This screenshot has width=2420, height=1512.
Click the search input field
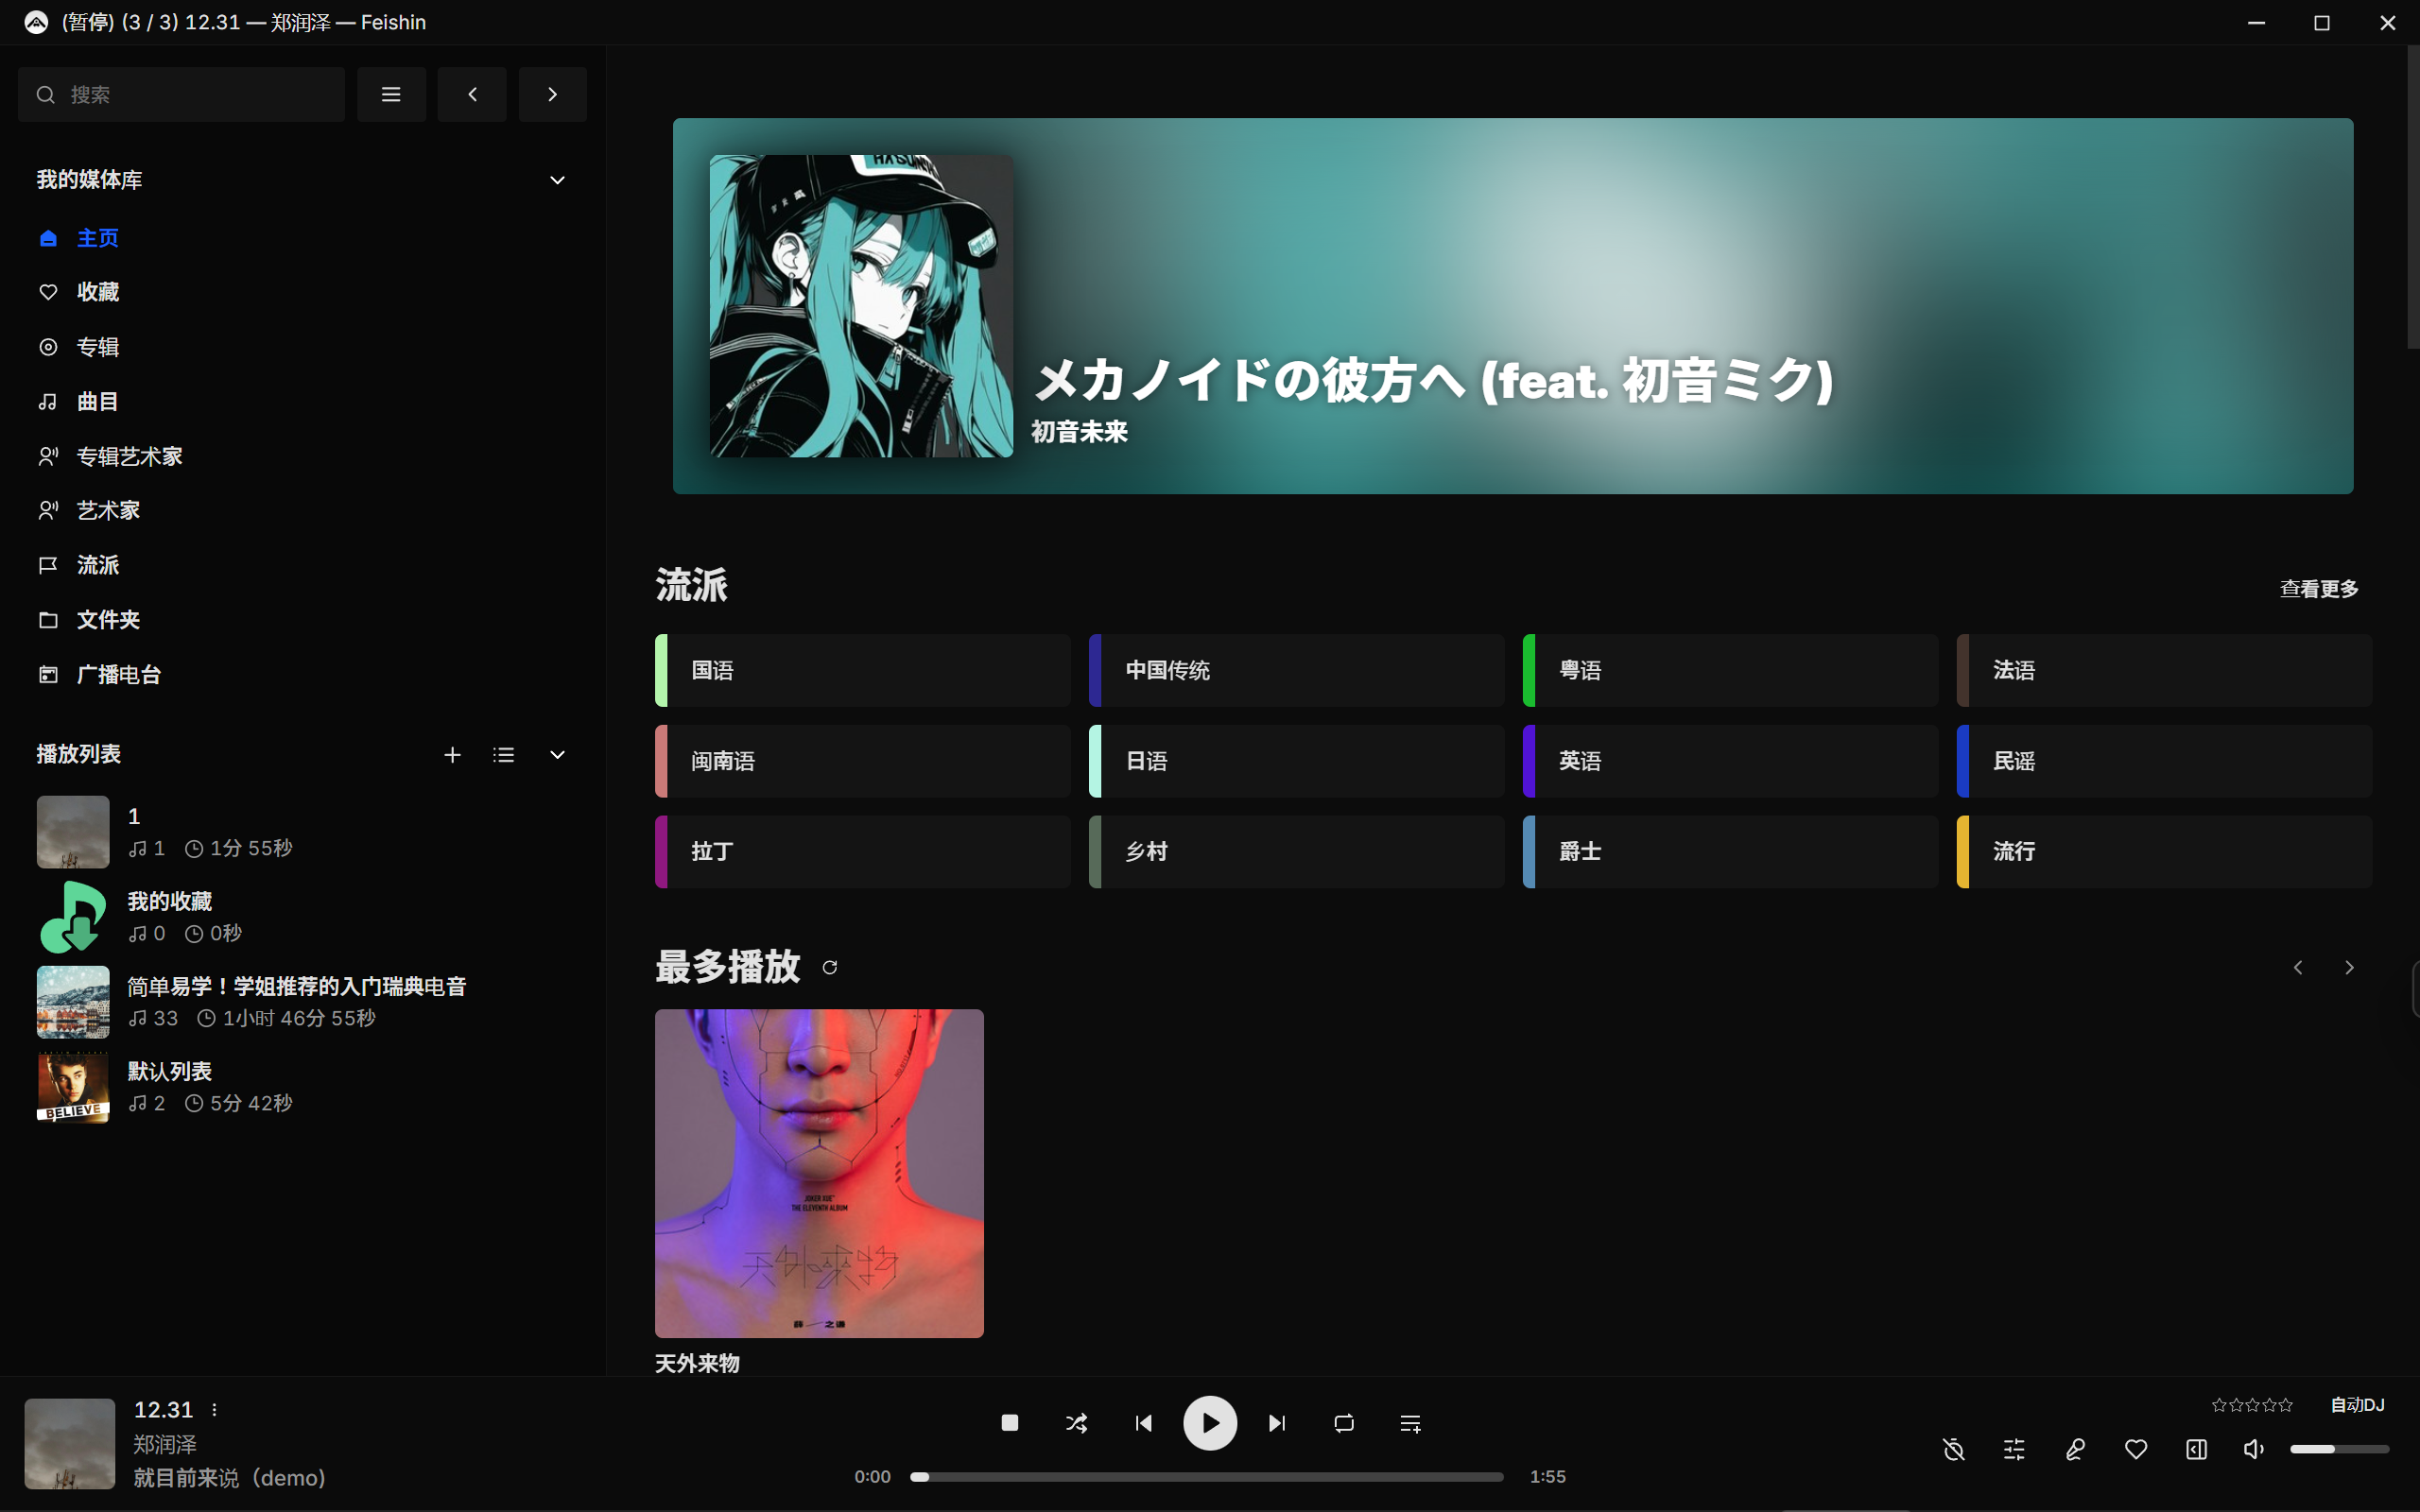tap(181, 94)
